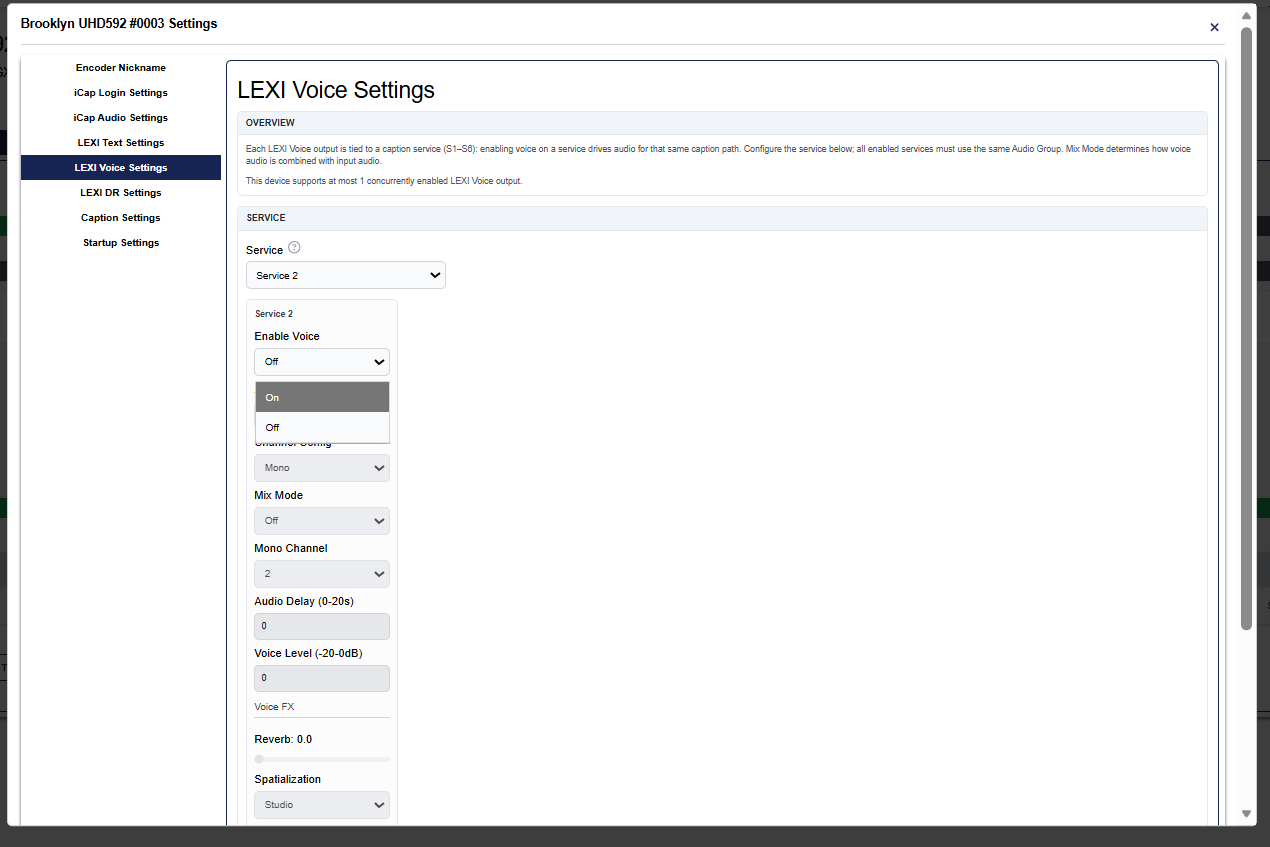The height and width of the screenshot is (847, 1270).
Task: Click the 'Enable Voice' label
Action: click(287, 336)
